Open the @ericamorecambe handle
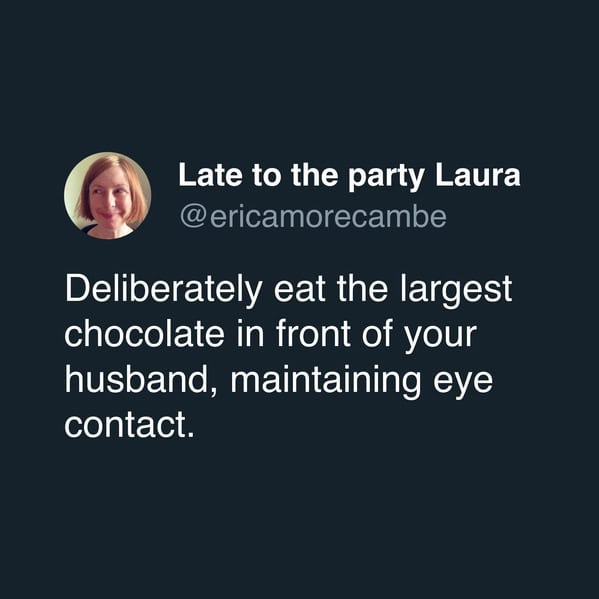599x599 pixels. point(313,217)
